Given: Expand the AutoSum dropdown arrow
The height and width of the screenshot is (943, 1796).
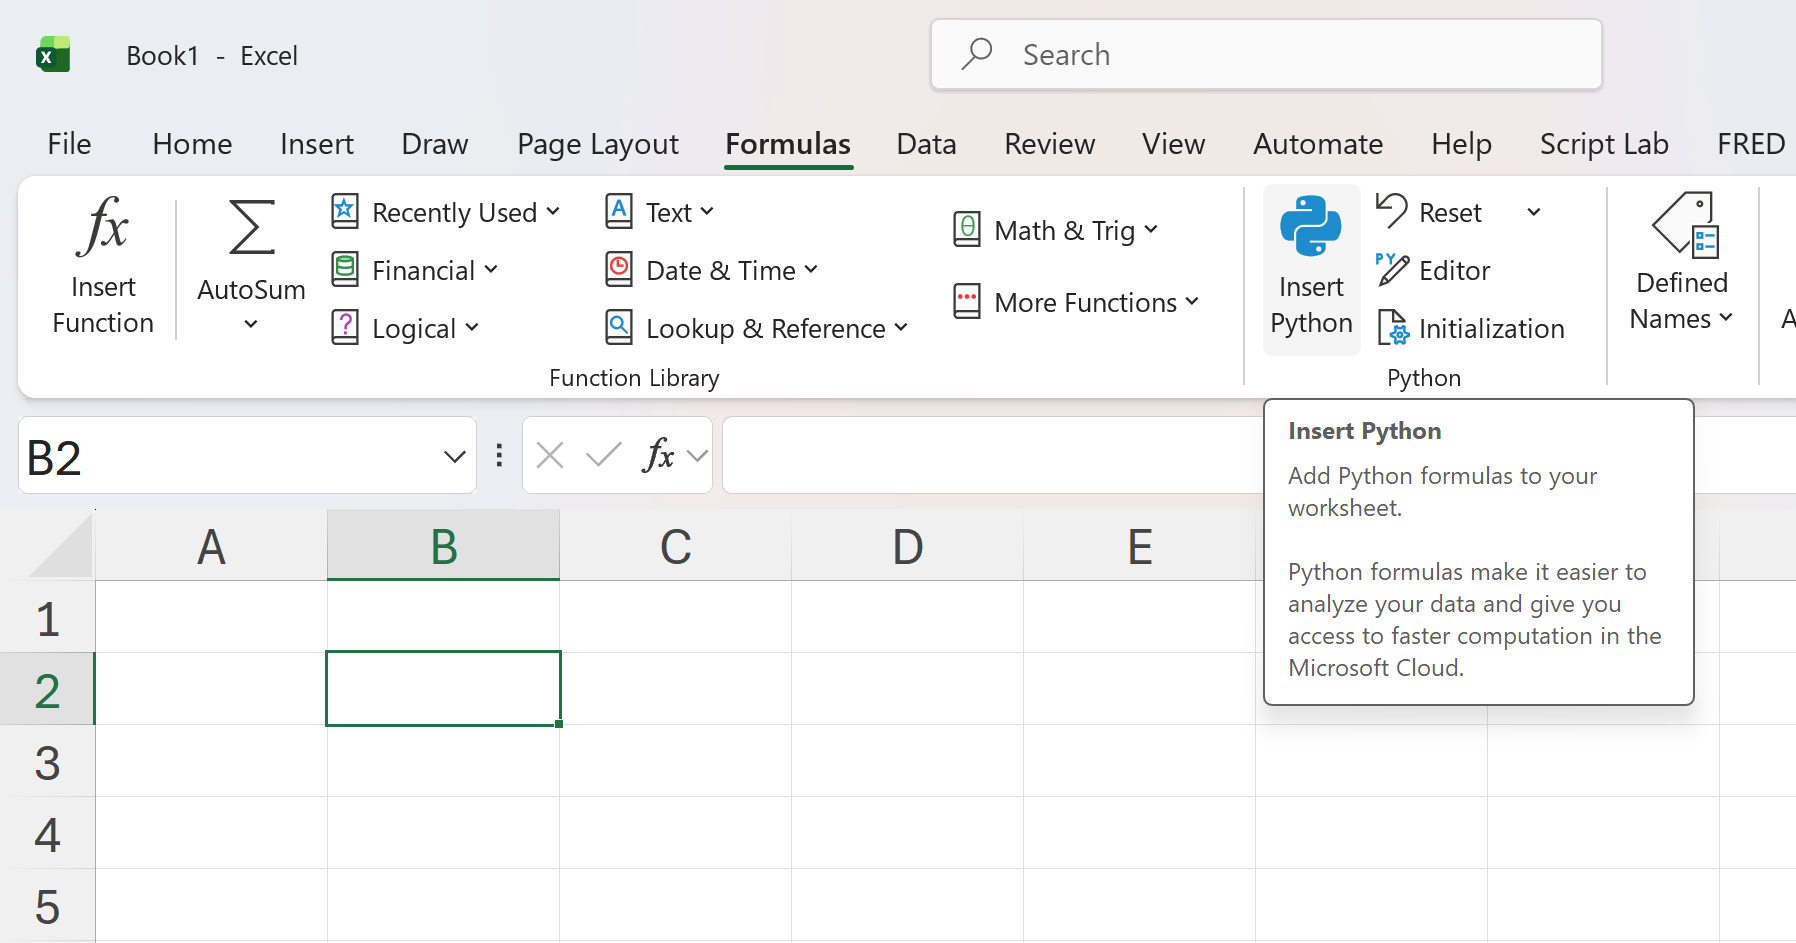Looking at the screenshot, I should pyautogui.click(x=251, y=324).
